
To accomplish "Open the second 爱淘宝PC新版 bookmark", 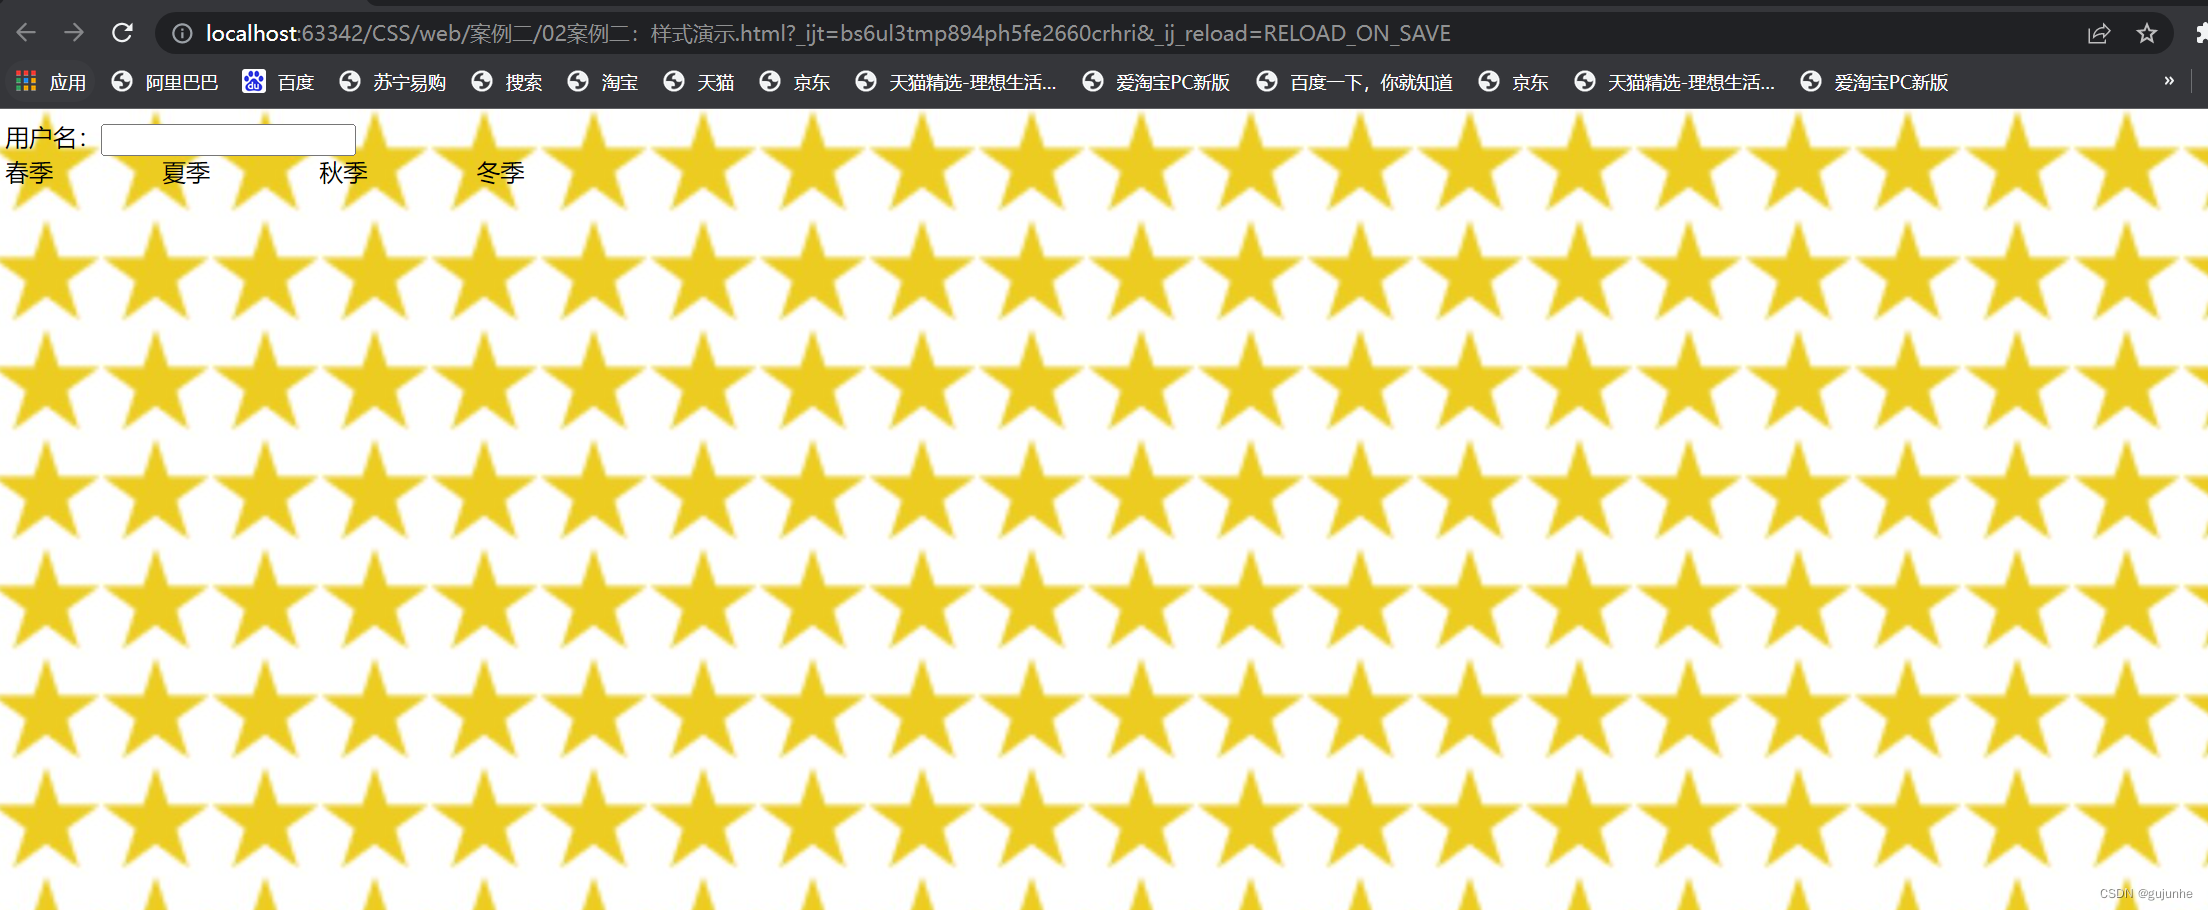I will 1875,82.
